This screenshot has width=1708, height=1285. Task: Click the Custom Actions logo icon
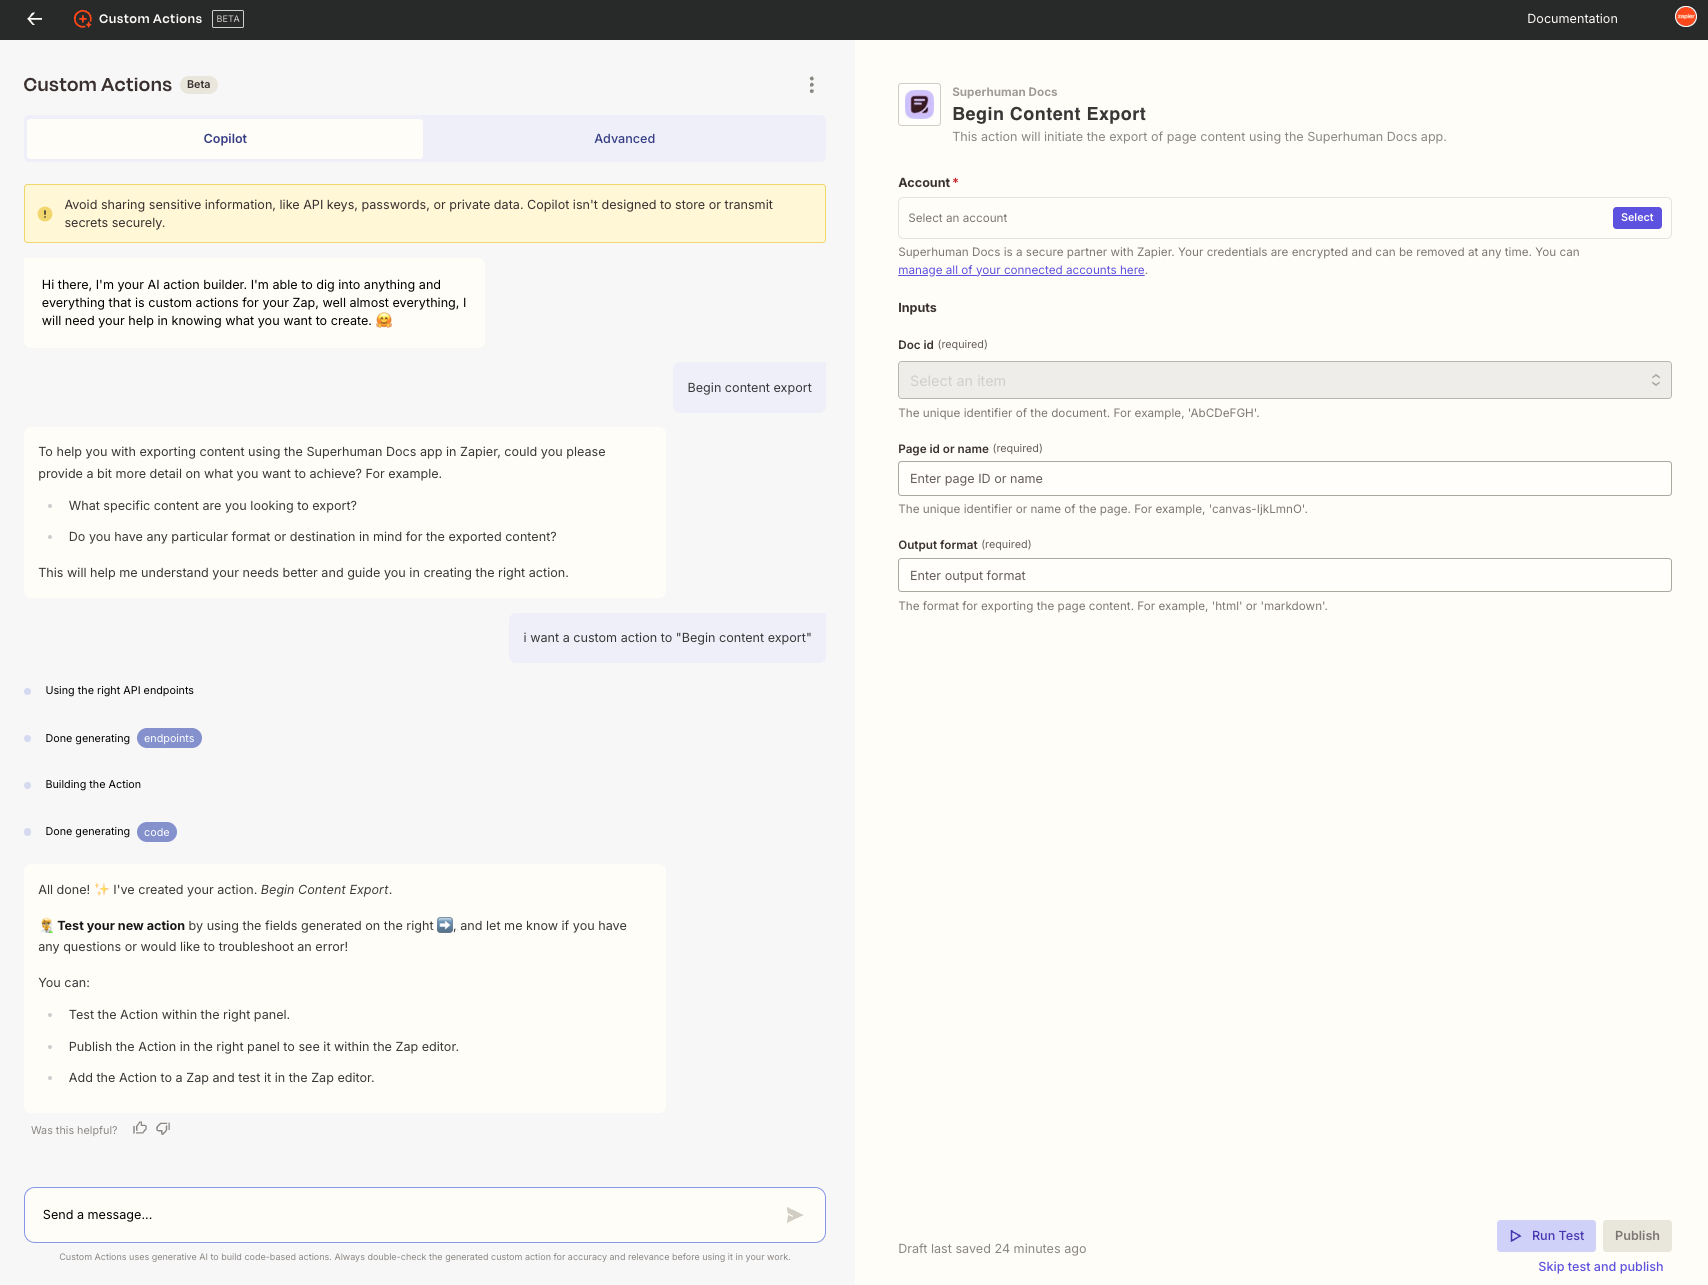tap(83, 19)
